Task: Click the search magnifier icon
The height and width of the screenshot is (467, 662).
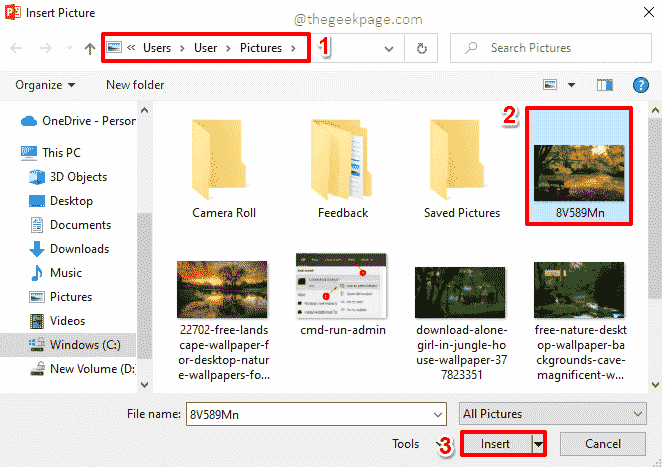Action: click(x=471, y=48)
